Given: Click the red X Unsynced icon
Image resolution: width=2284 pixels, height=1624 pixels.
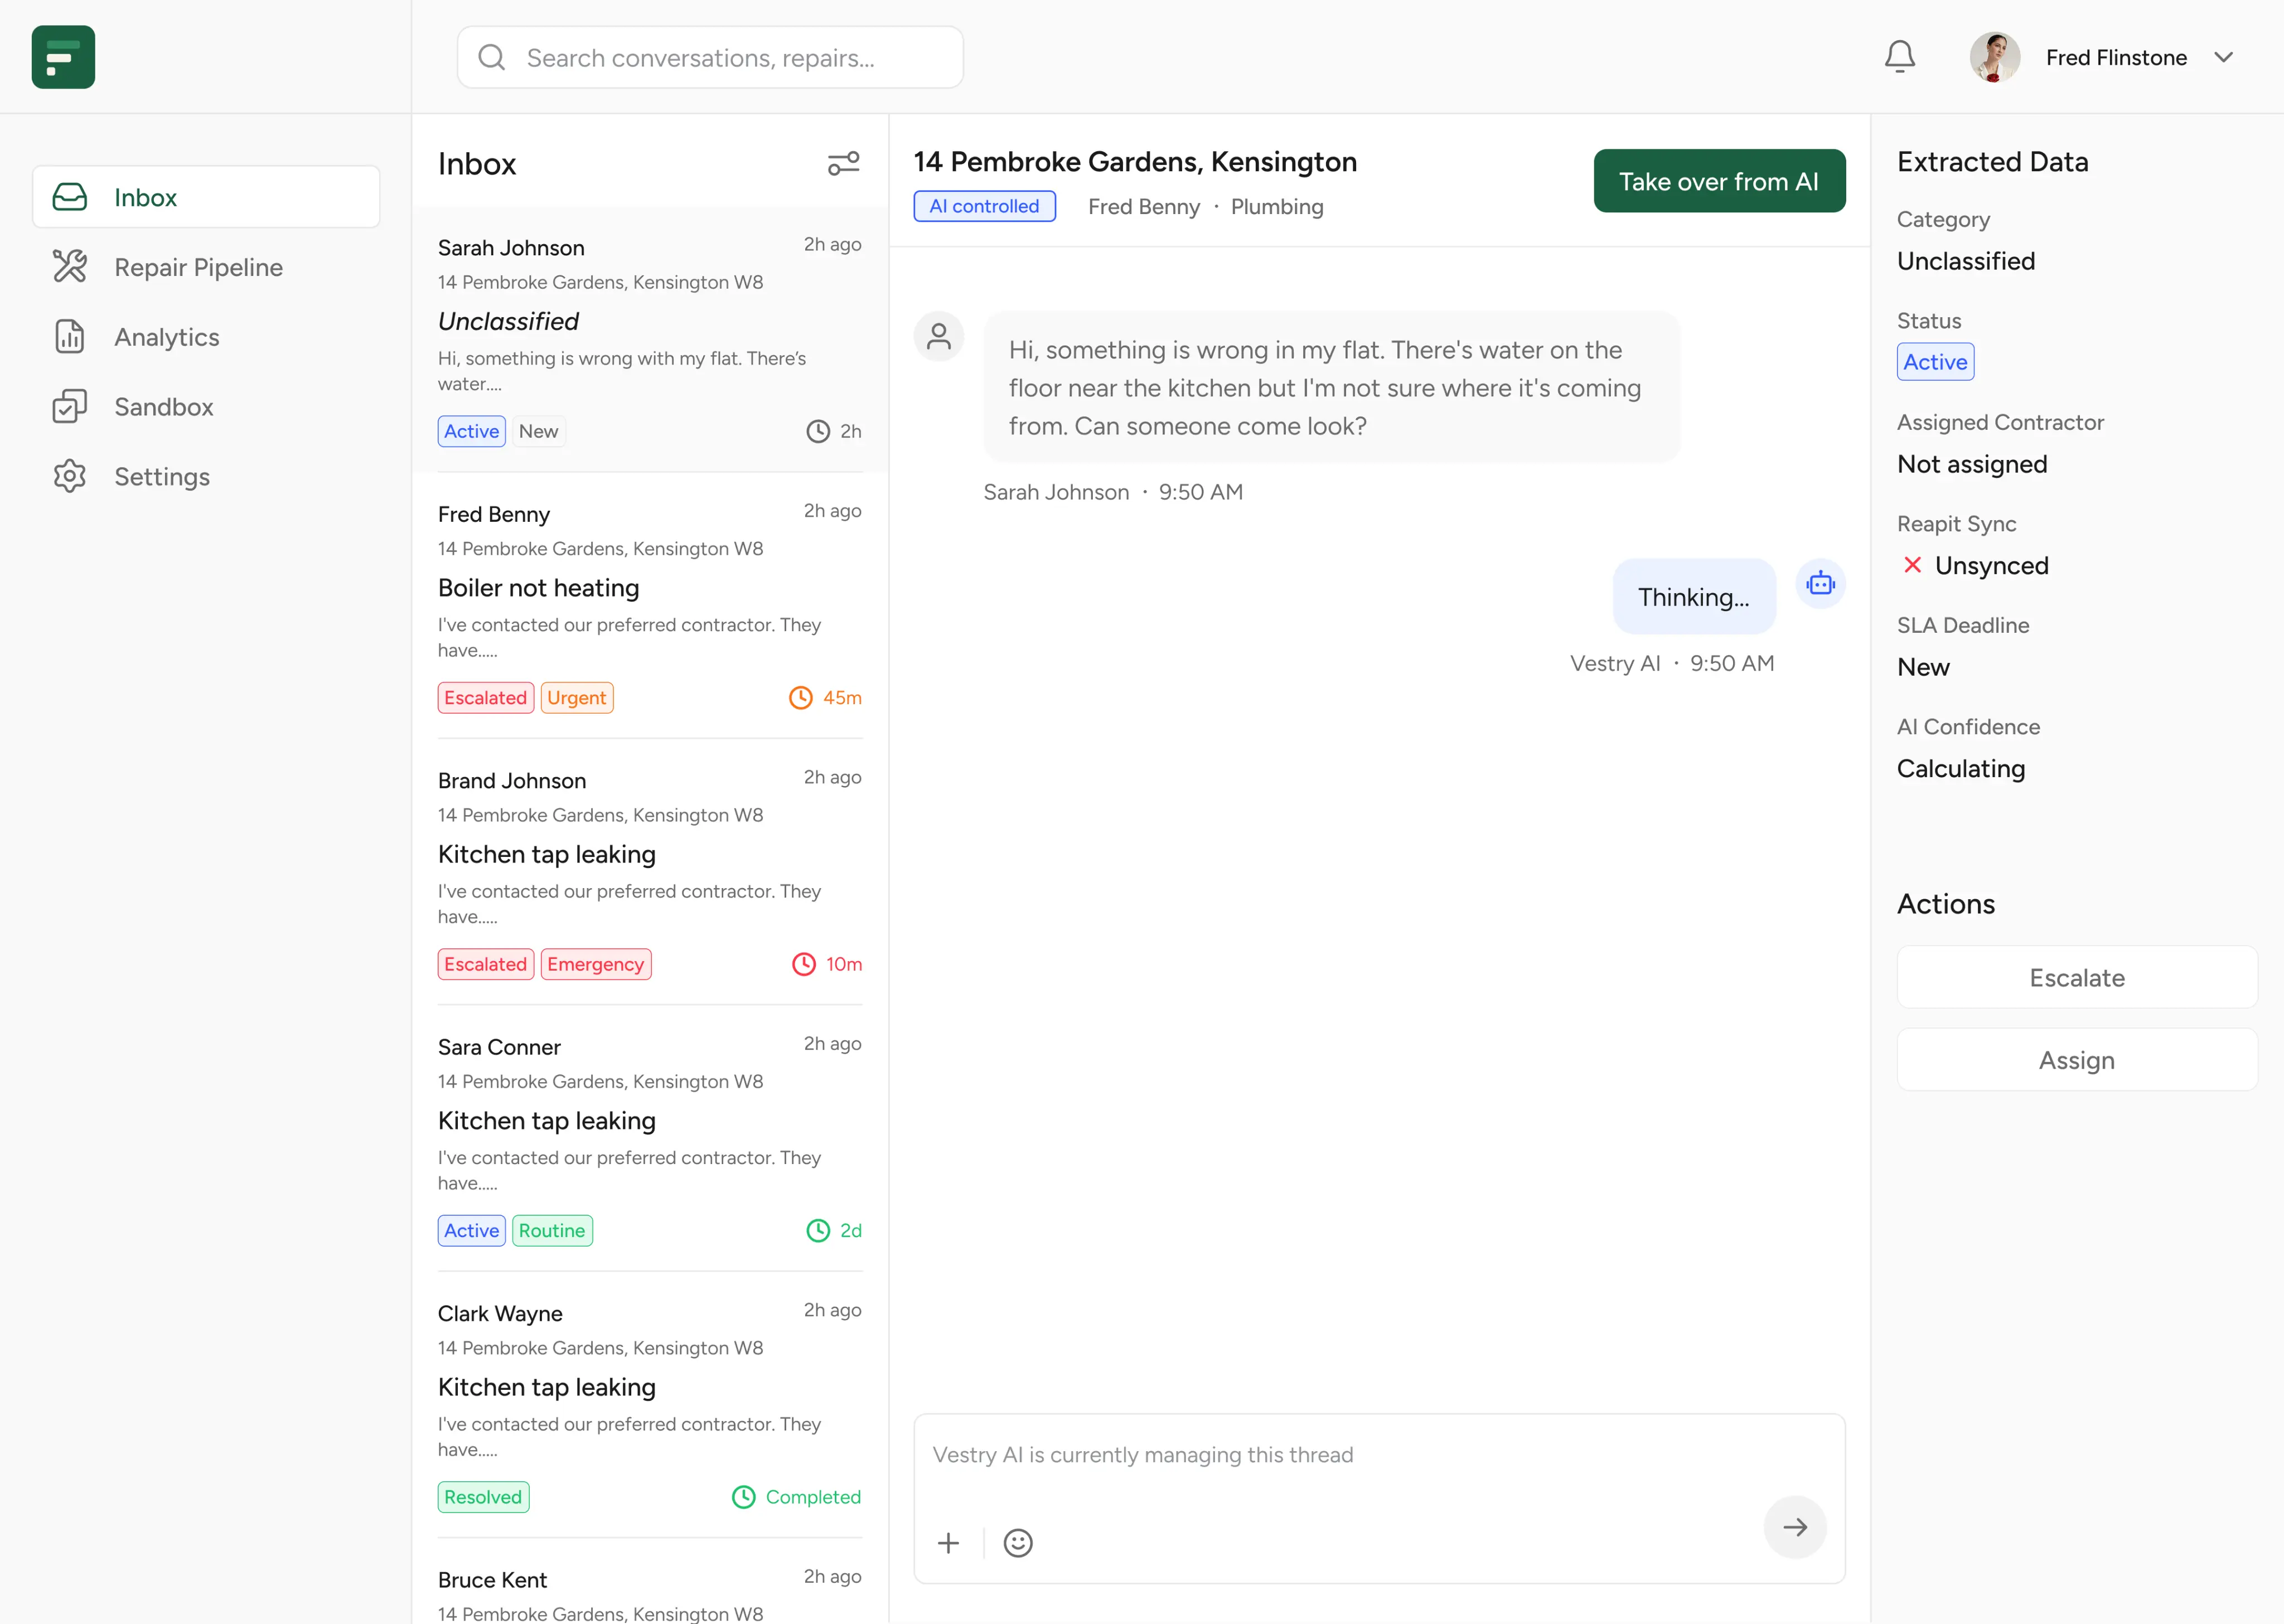Looking at the screenshot, I should 1912,565.
